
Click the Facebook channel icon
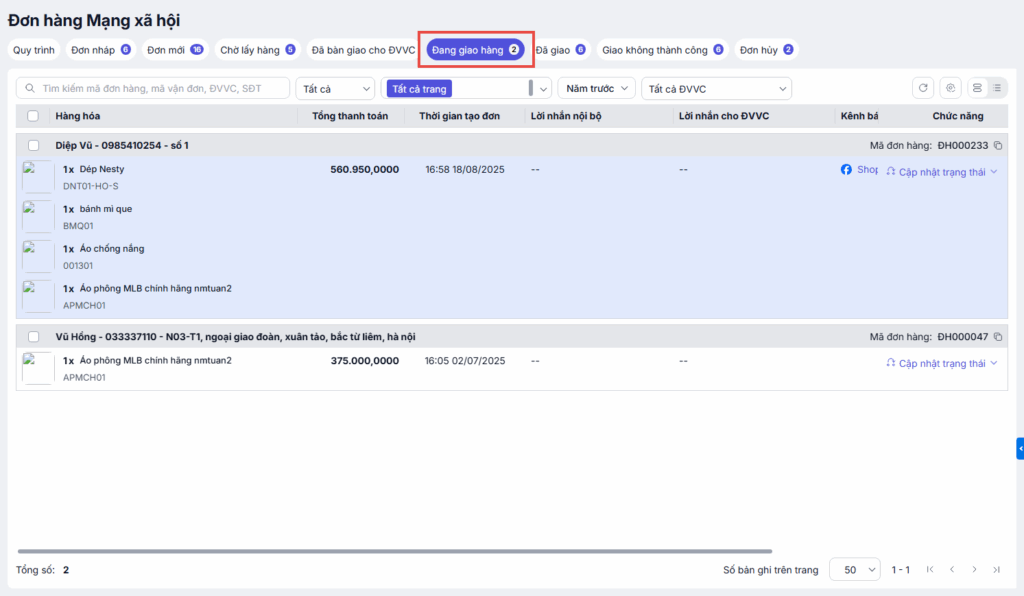(846, 170)
